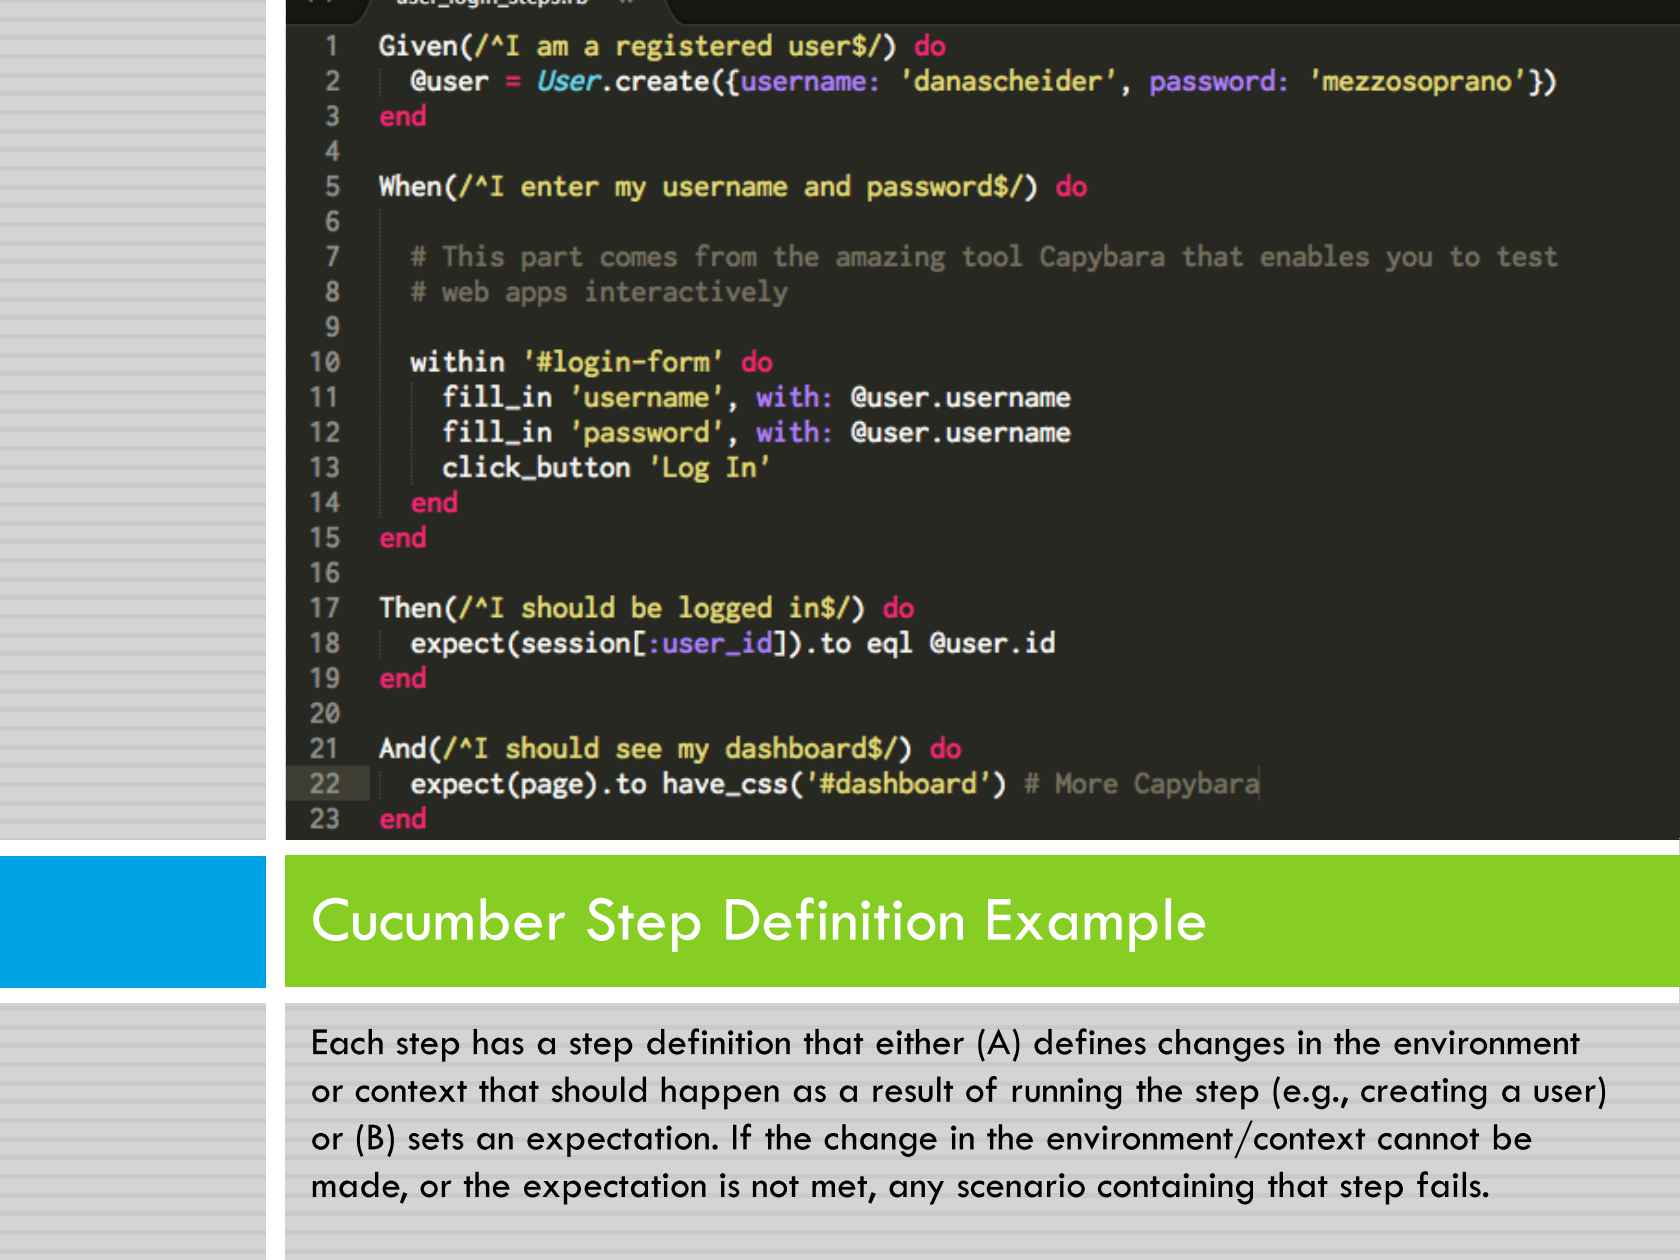Viewport: 1680px width, 1260px height.
Task: Click 'end' on line 23
Action: [402, 819]
